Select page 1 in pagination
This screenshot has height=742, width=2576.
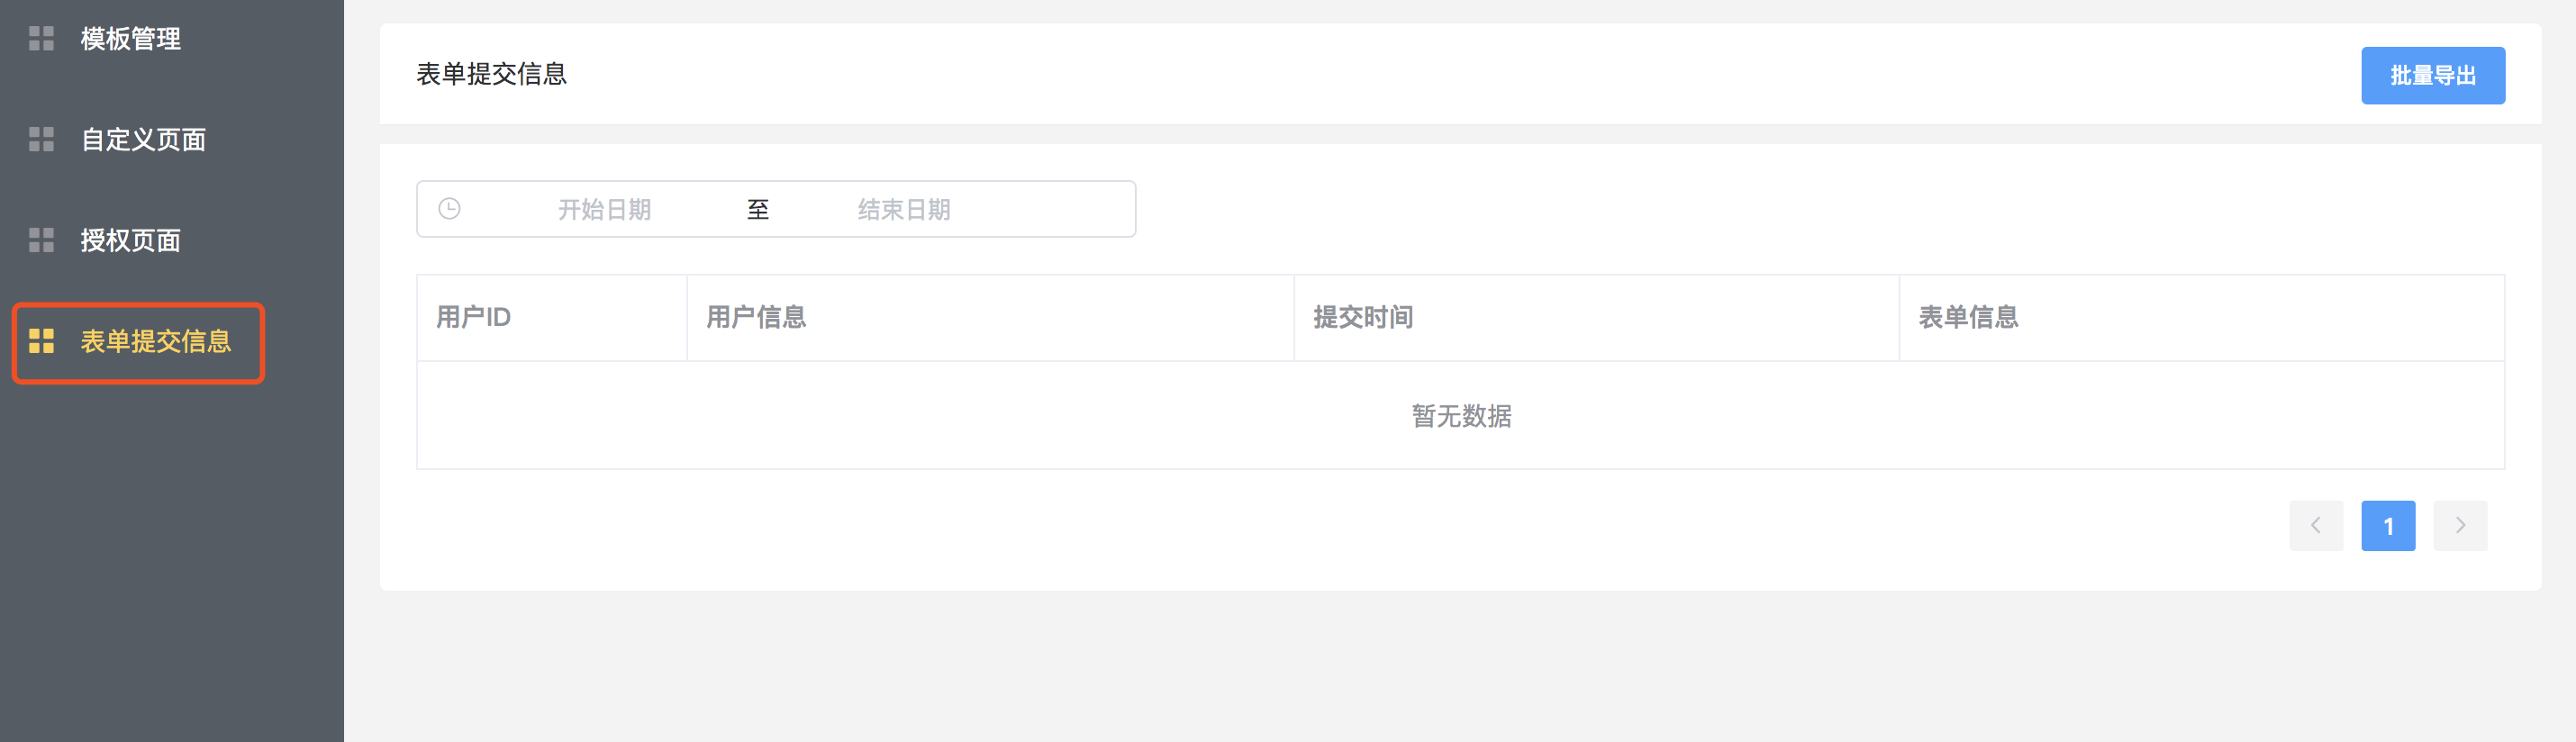2388,526
